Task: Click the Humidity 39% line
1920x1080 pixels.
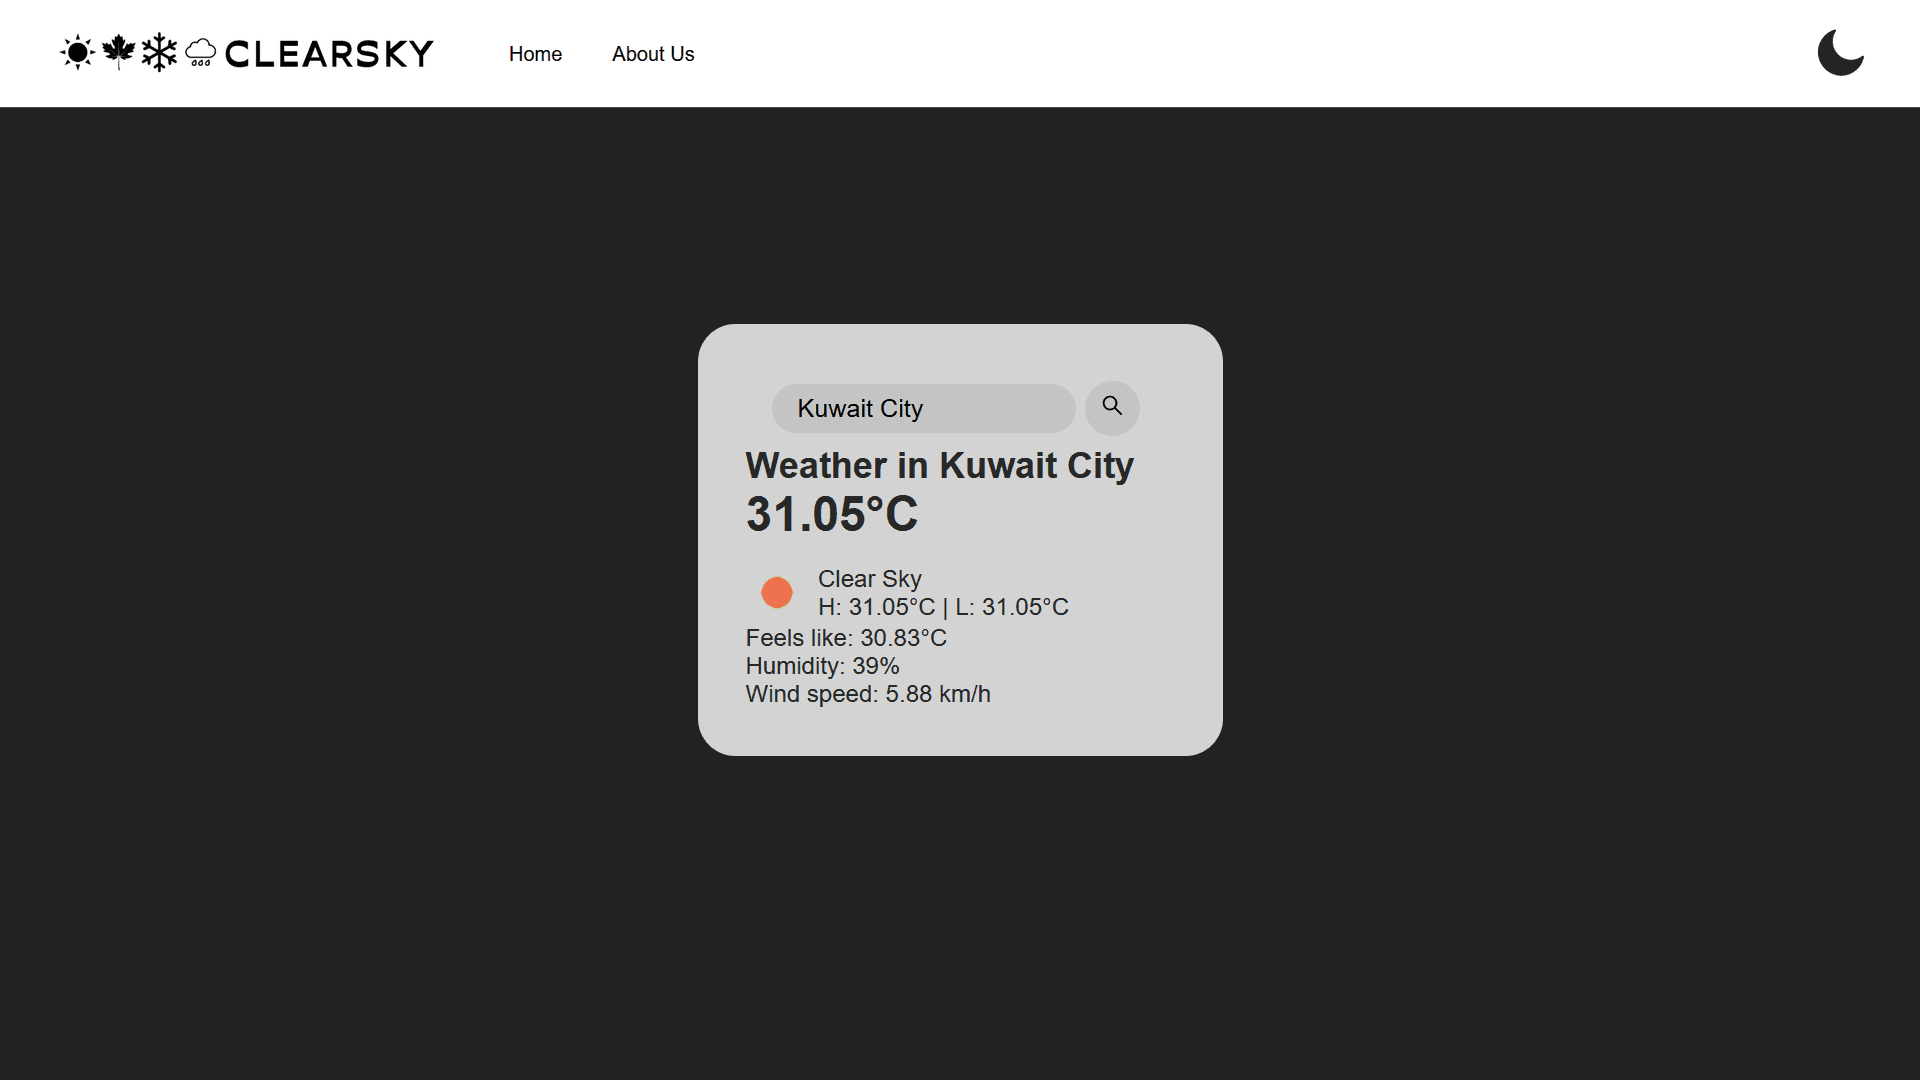Action: [x=822, y=666]
